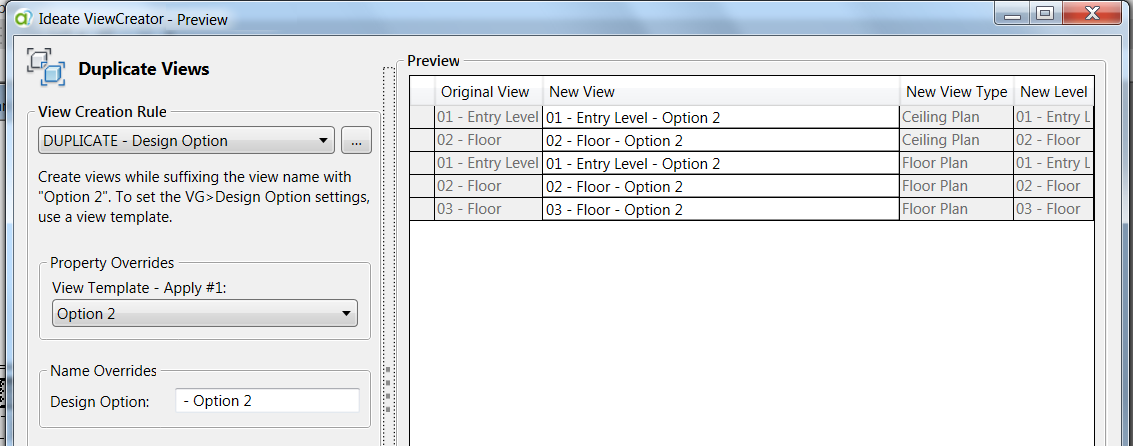
Task: Click the rule description text
Action: [204, 197]
